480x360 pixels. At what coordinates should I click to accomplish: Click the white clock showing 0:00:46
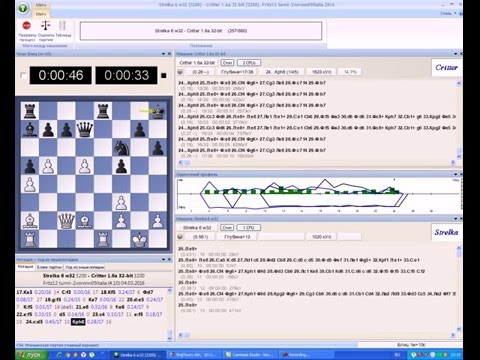coord(61,75)
